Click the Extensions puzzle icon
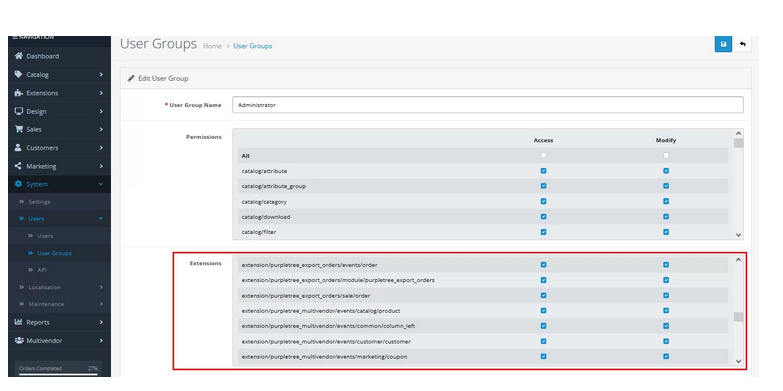 18,93
